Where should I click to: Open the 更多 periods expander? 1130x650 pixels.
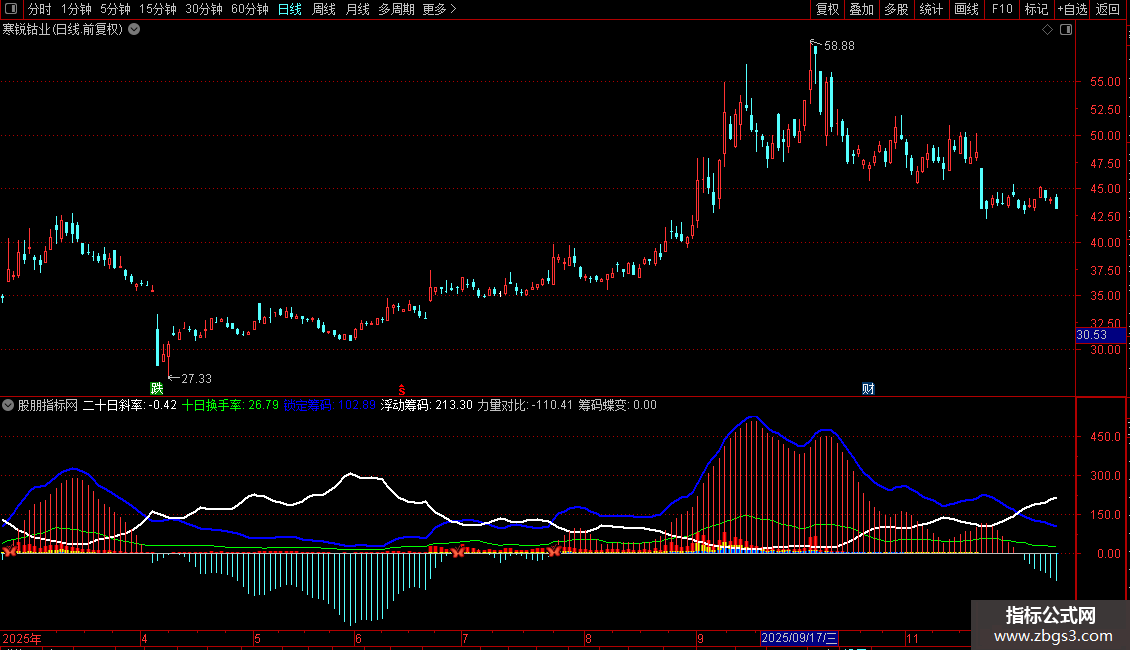click(x=439, y=10)
